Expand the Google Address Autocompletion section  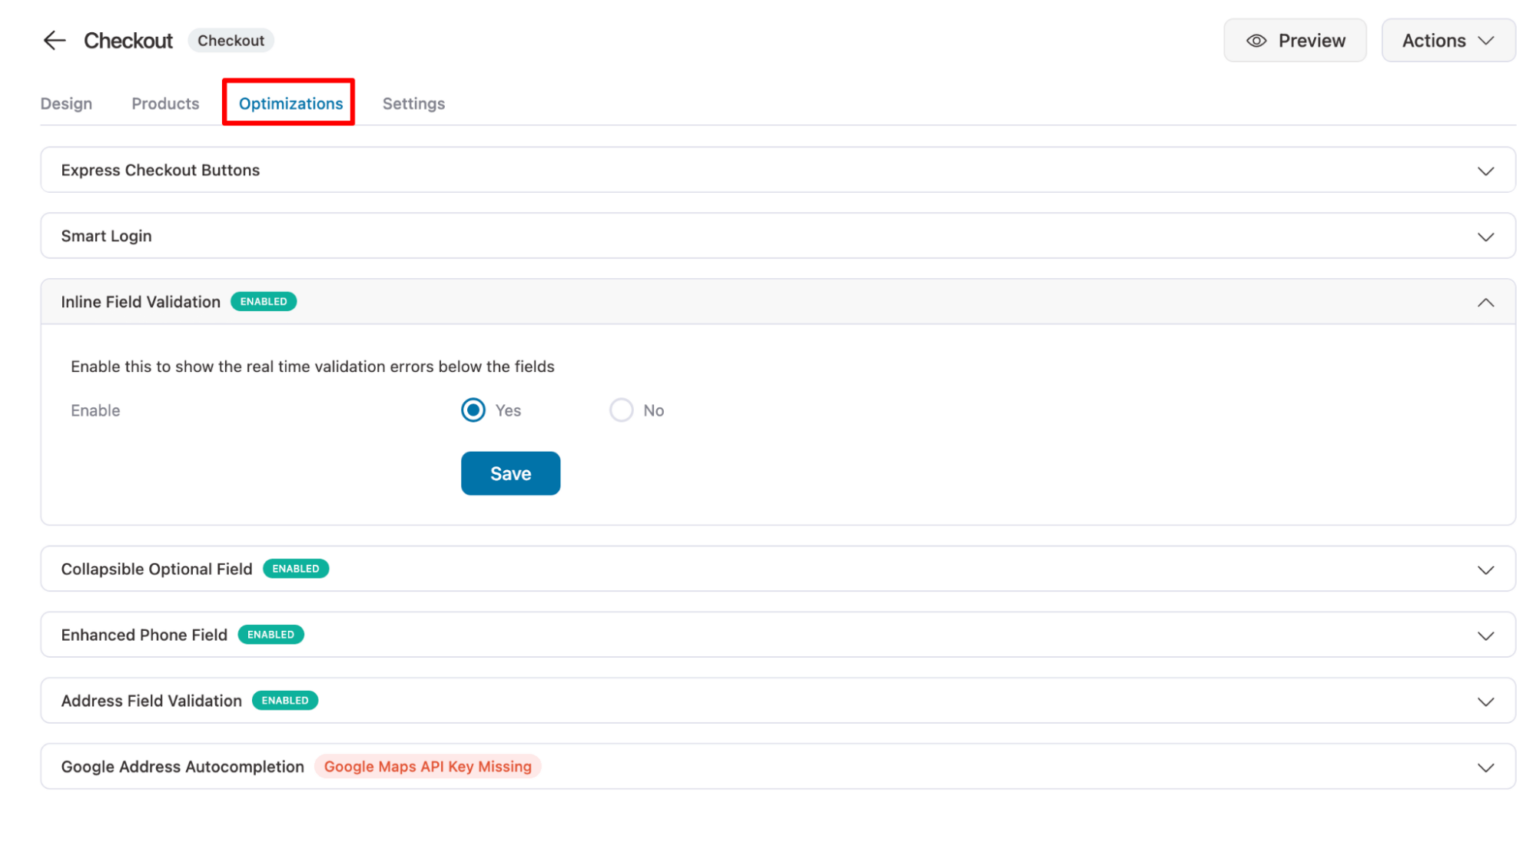point(1486,766)
